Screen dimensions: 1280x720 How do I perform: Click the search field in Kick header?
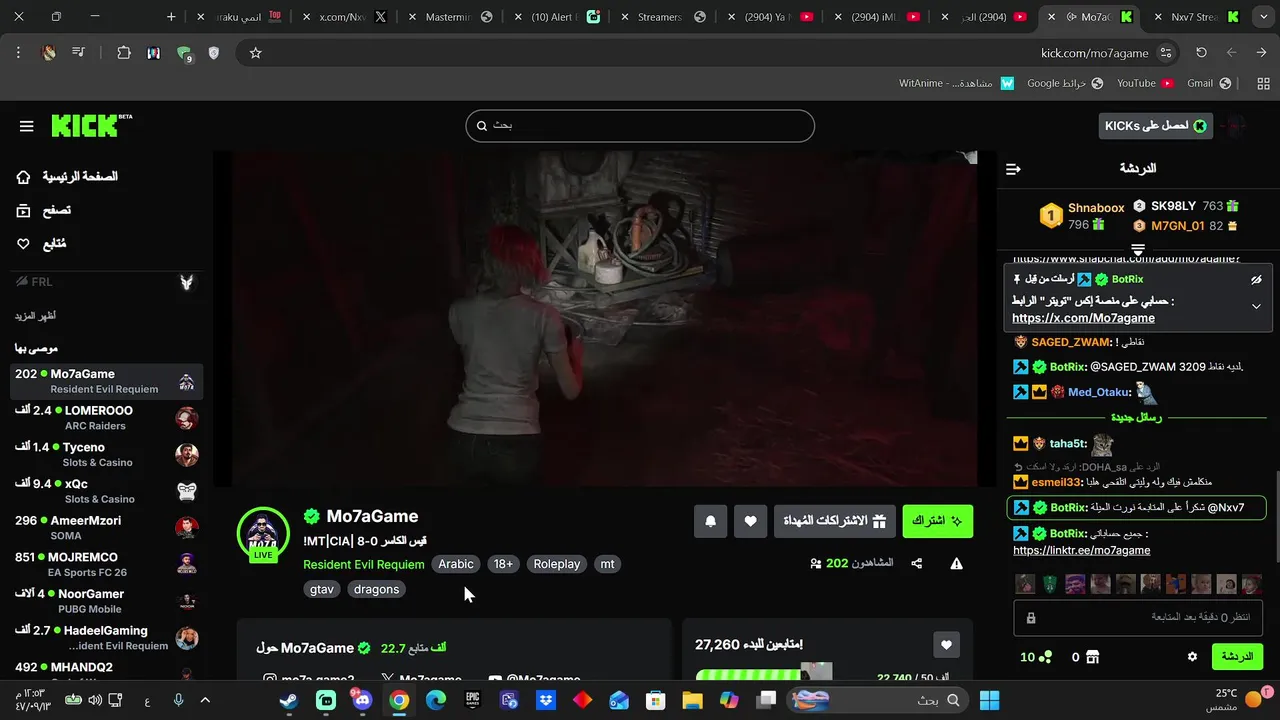[640, 126]
